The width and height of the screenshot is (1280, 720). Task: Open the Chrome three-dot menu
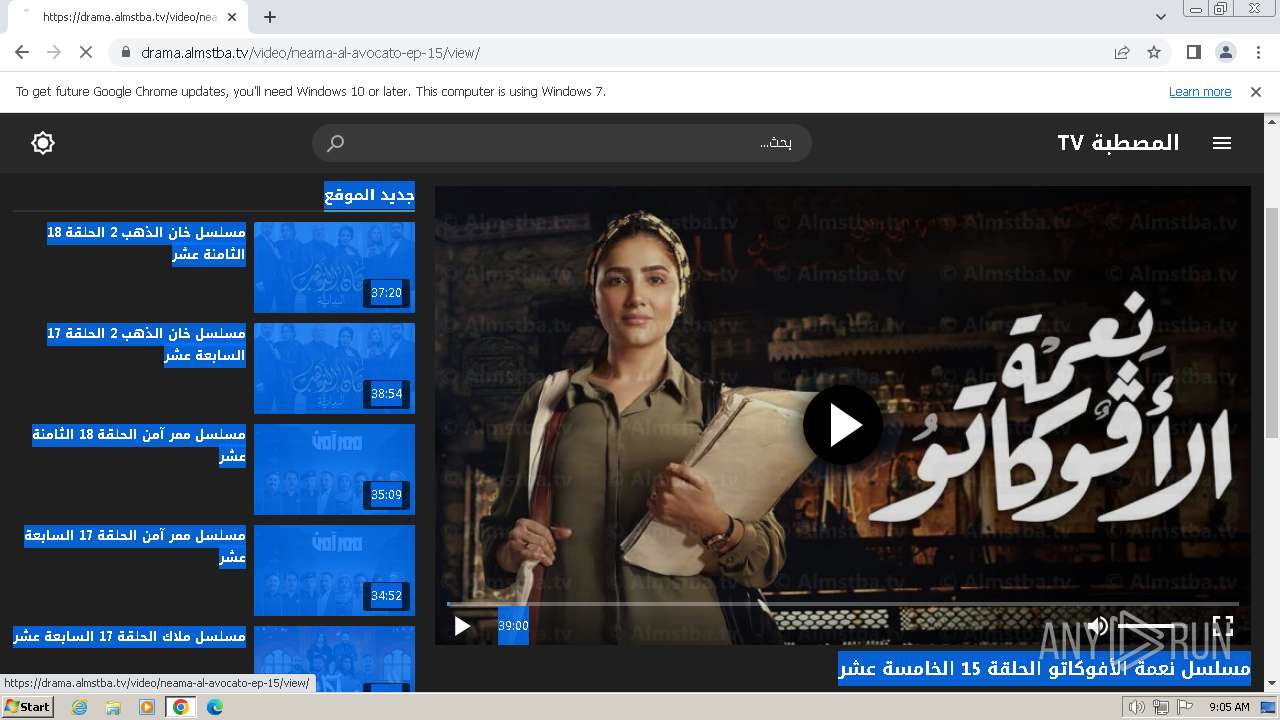[x=1257, y=52]
